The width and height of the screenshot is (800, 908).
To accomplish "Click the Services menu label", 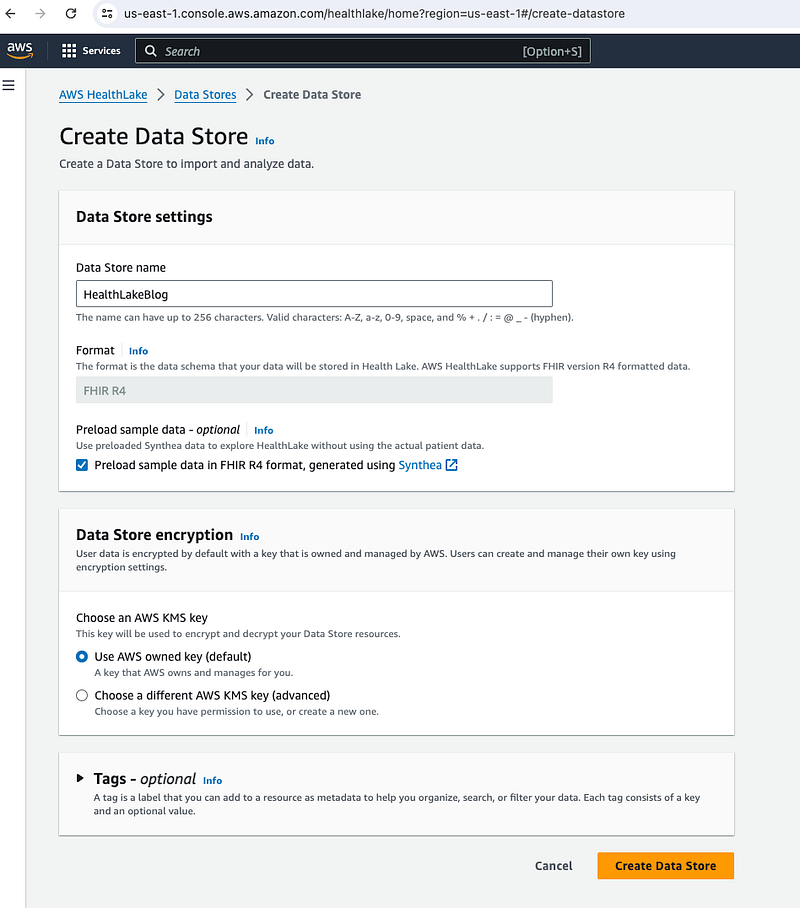I will (x=101, y=51).
